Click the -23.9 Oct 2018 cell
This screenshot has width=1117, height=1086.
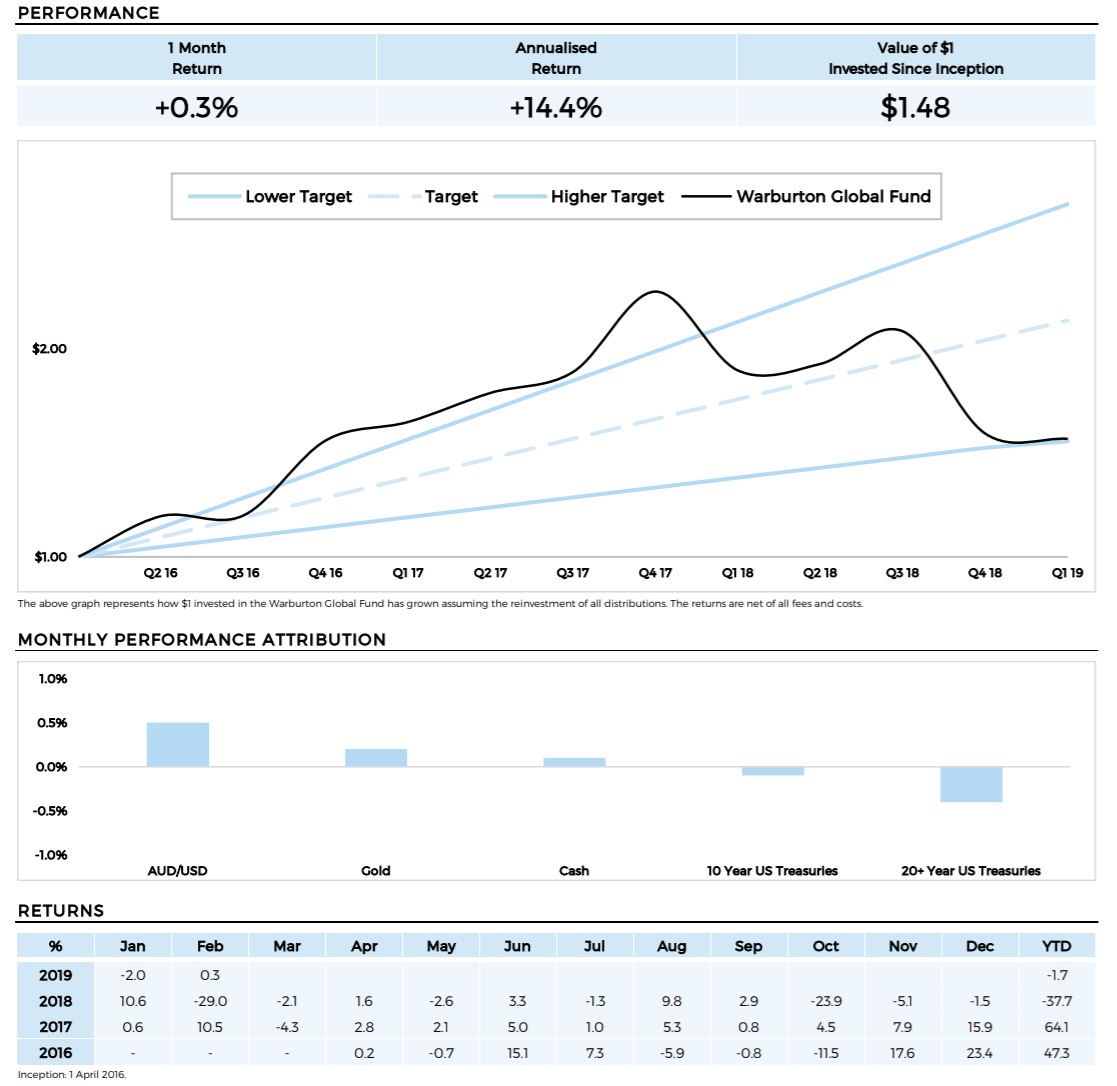826,1001
